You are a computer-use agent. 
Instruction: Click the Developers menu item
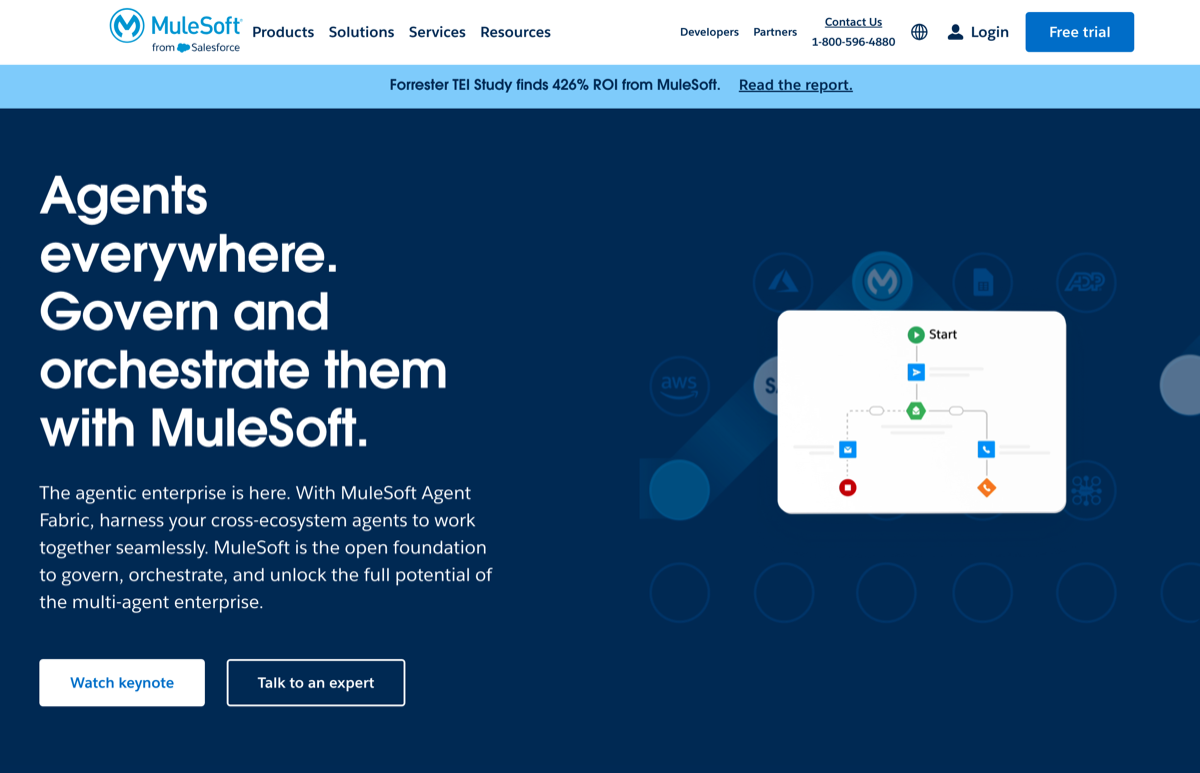[709, 32]
